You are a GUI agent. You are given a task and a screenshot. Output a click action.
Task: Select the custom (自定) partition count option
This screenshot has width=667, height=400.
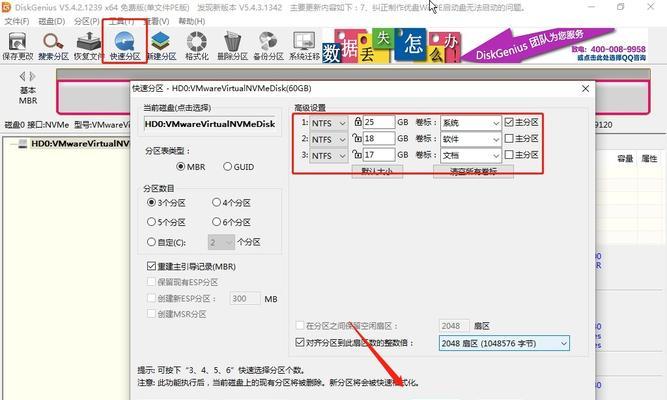pyautogui.click(x=166, y=242)
